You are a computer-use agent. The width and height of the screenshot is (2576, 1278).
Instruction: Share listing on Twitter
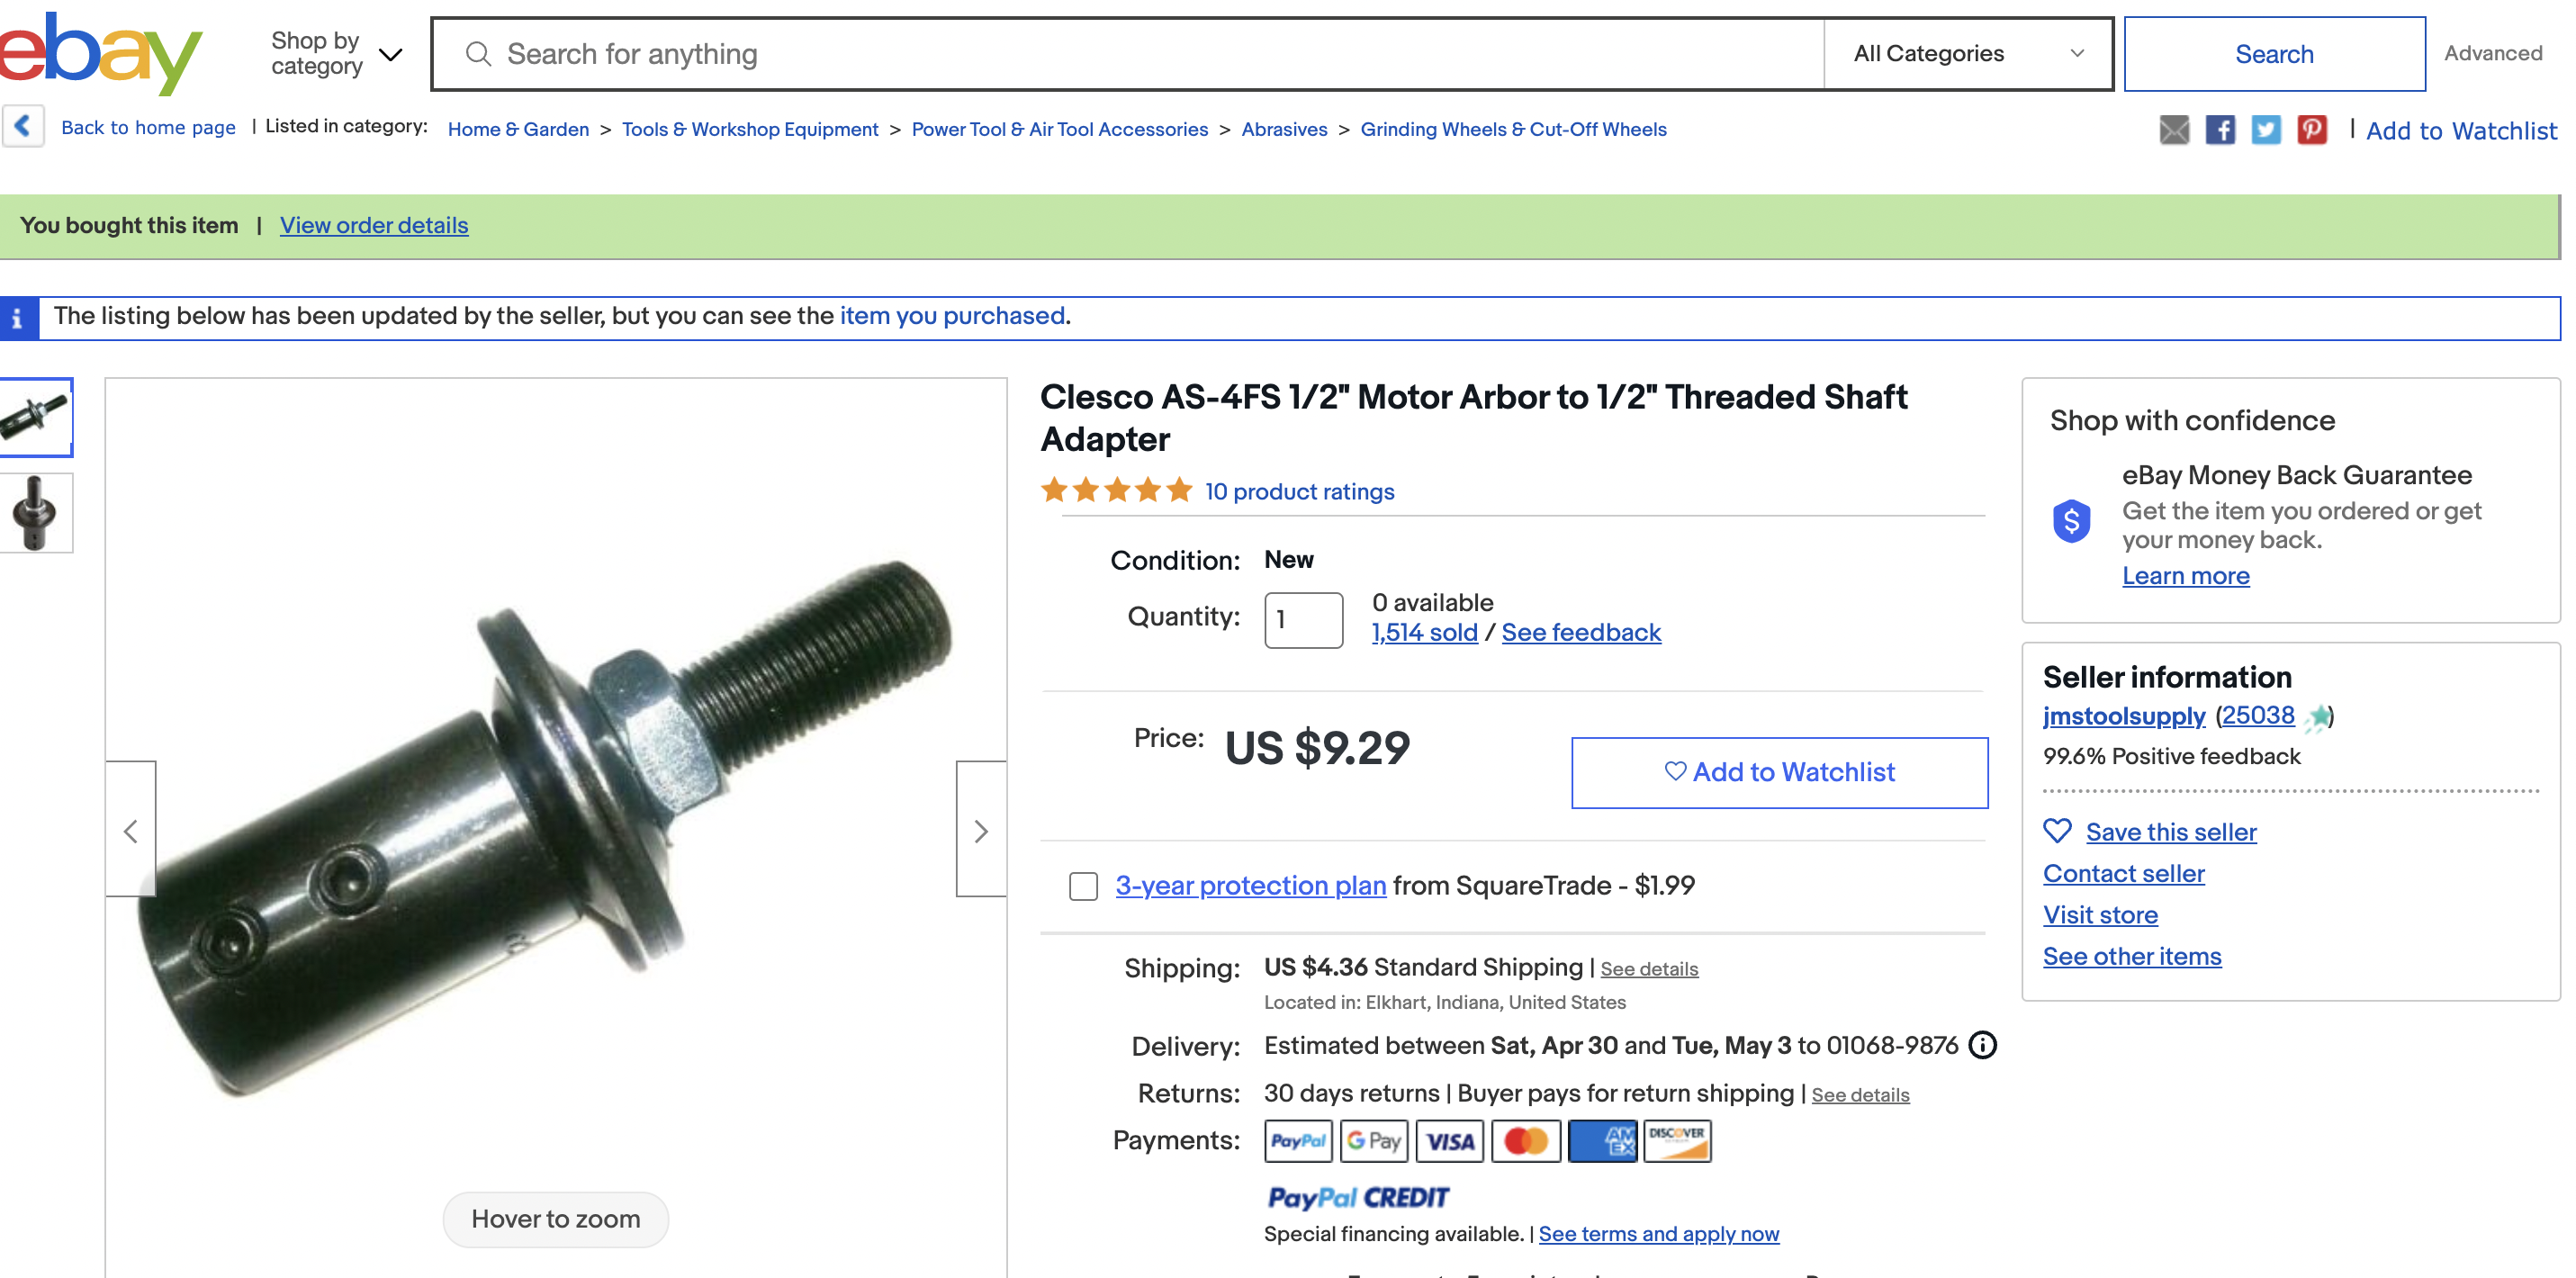pos(2265,130)
